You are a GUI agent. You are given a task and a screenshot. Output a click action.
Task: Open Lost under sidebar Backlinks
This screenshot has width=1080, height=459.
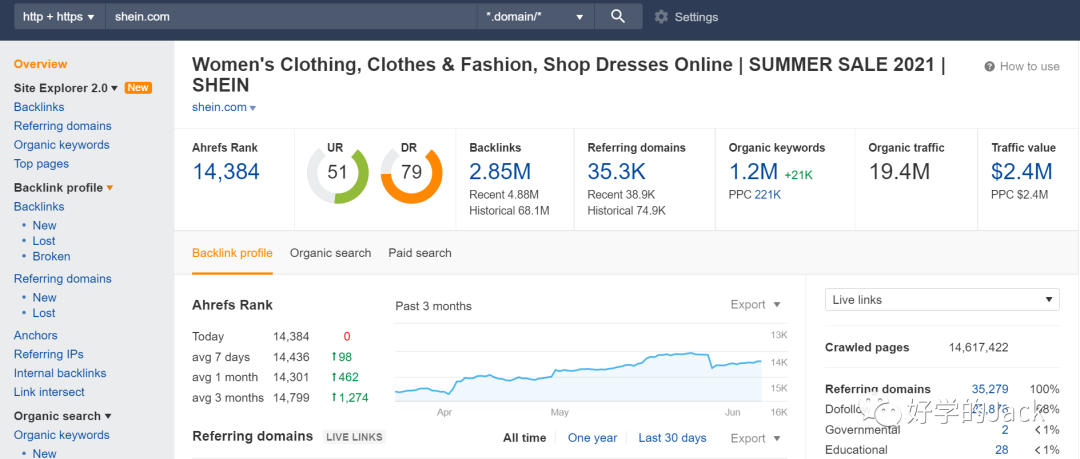coord(44,241)
